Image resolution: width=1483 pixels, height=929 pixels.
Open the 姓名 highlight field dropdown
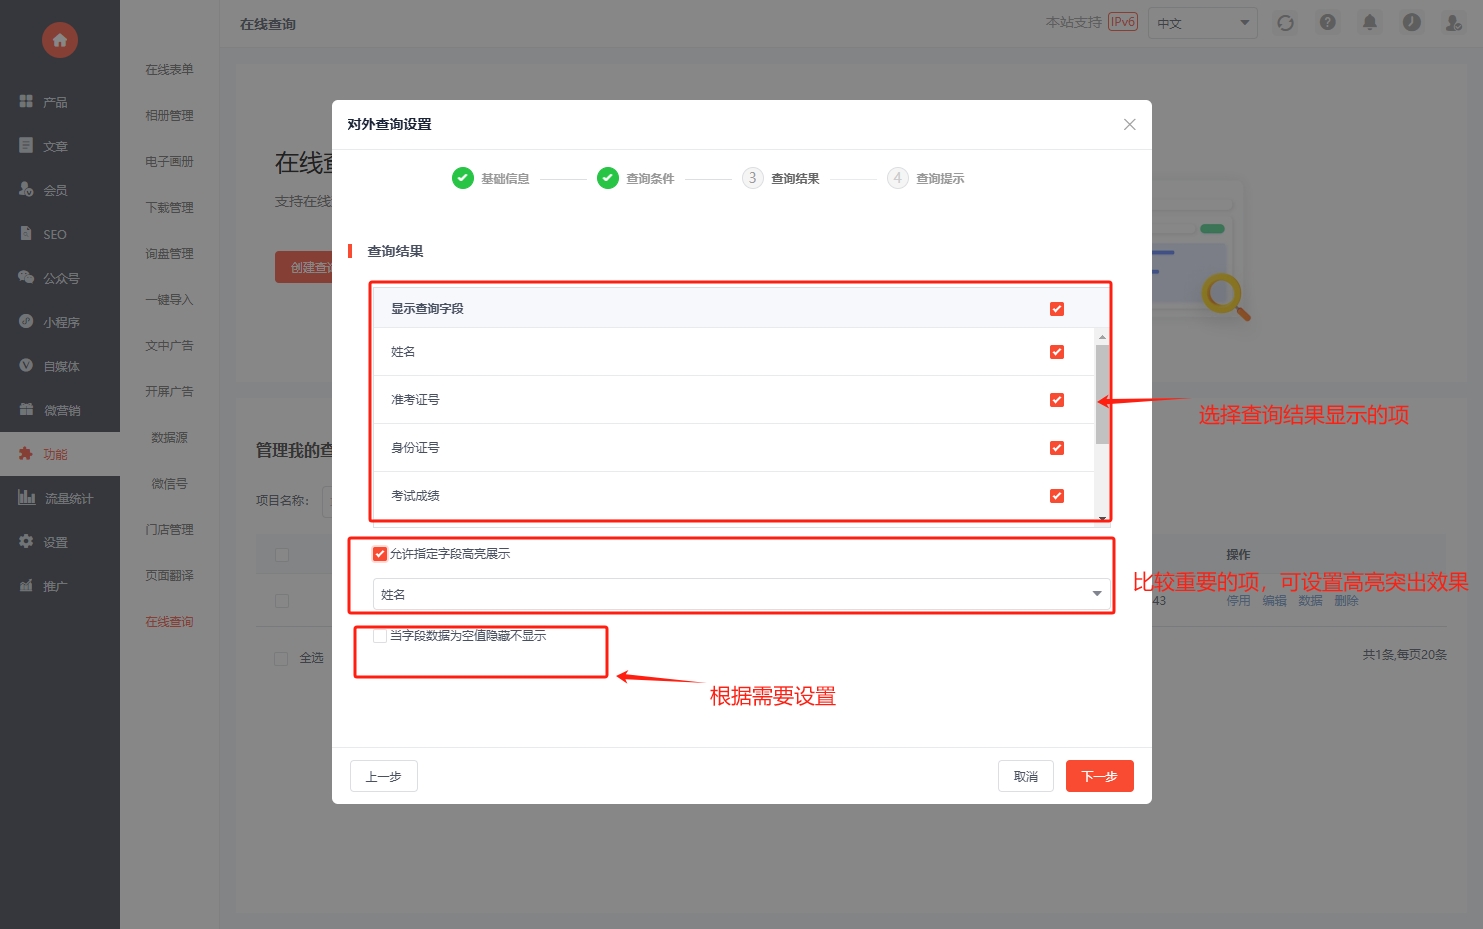pyautogui.click(x=741, y=594)
